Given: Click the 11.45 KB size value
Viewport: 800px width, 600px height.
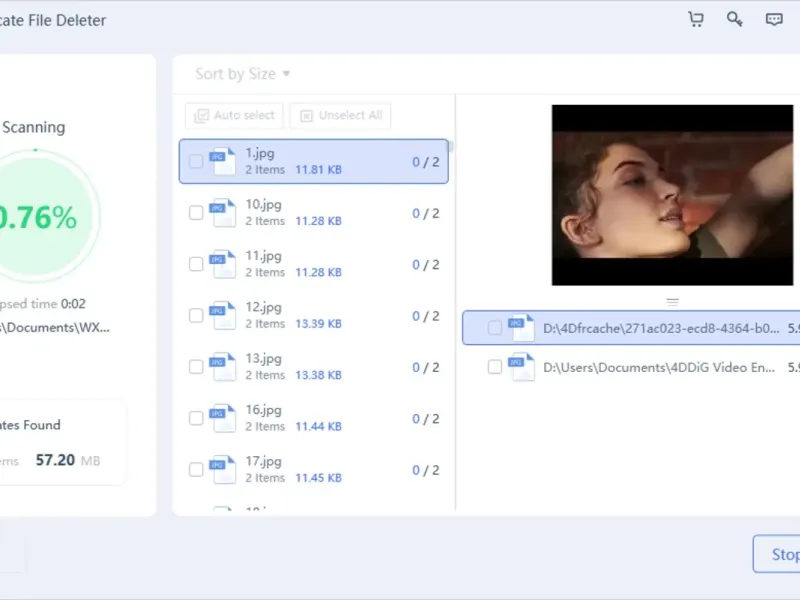Looking at the screenshot, I should (x=318, y=478).
